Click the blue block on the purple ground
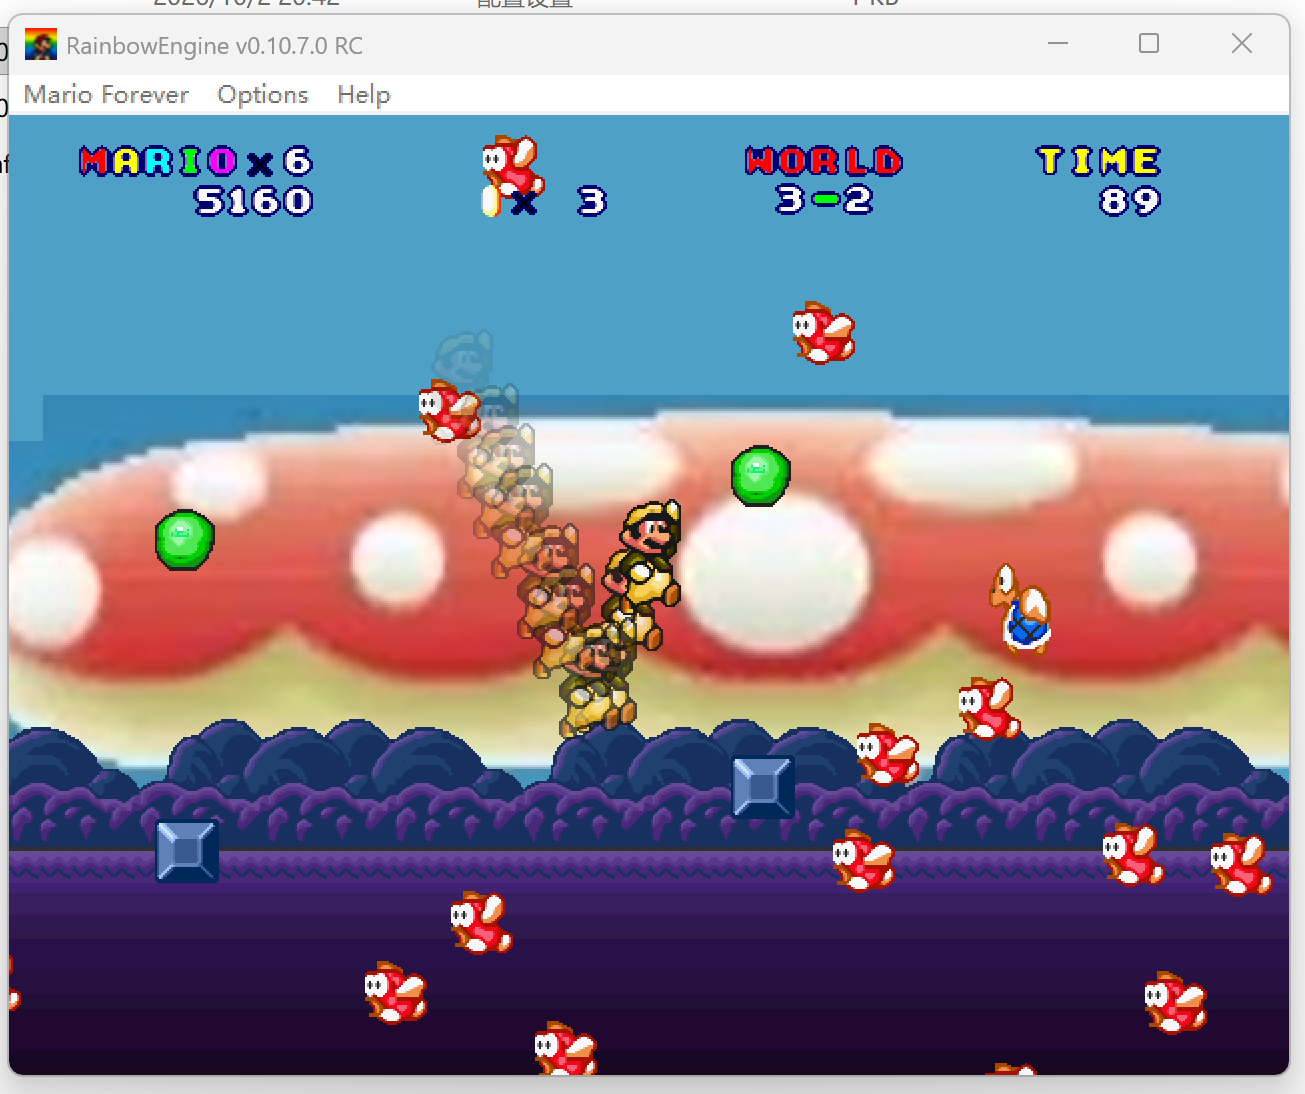The width and height of the screenshot is (1305, 1094). point(187,851)
